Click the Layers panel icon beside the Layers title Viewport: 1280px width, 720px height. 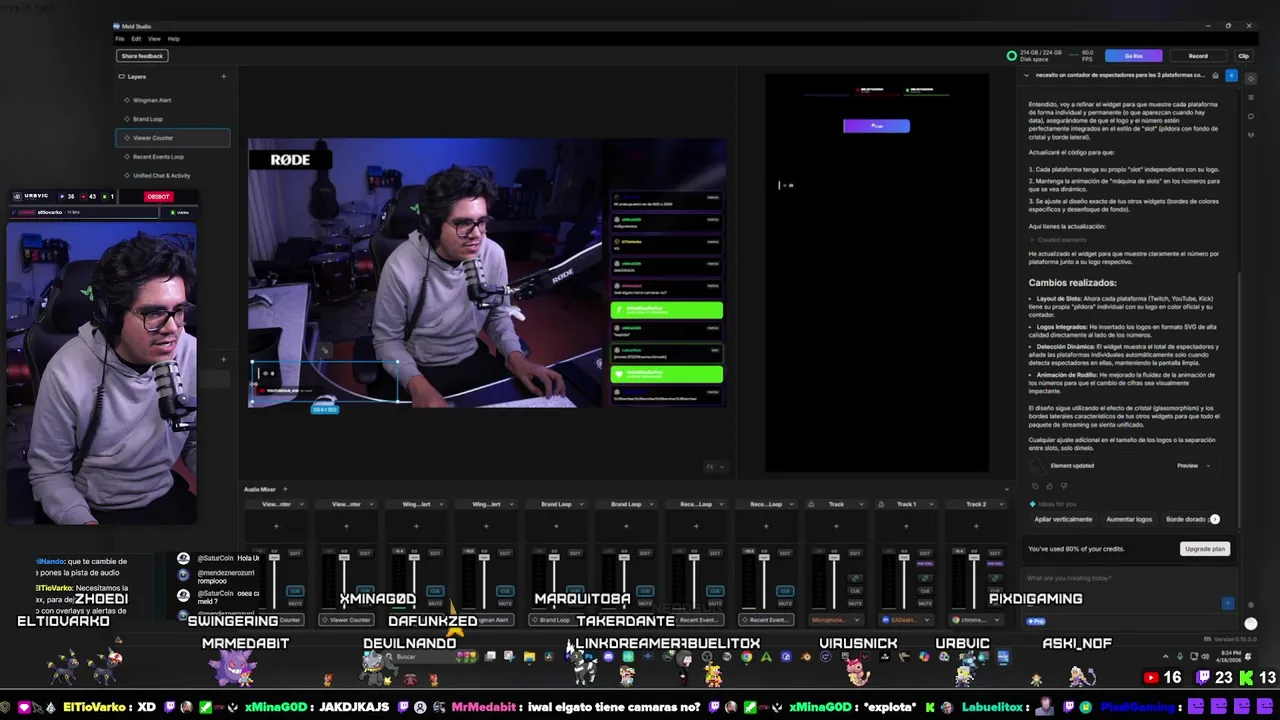pyautogui.click(x=121, y=76)
